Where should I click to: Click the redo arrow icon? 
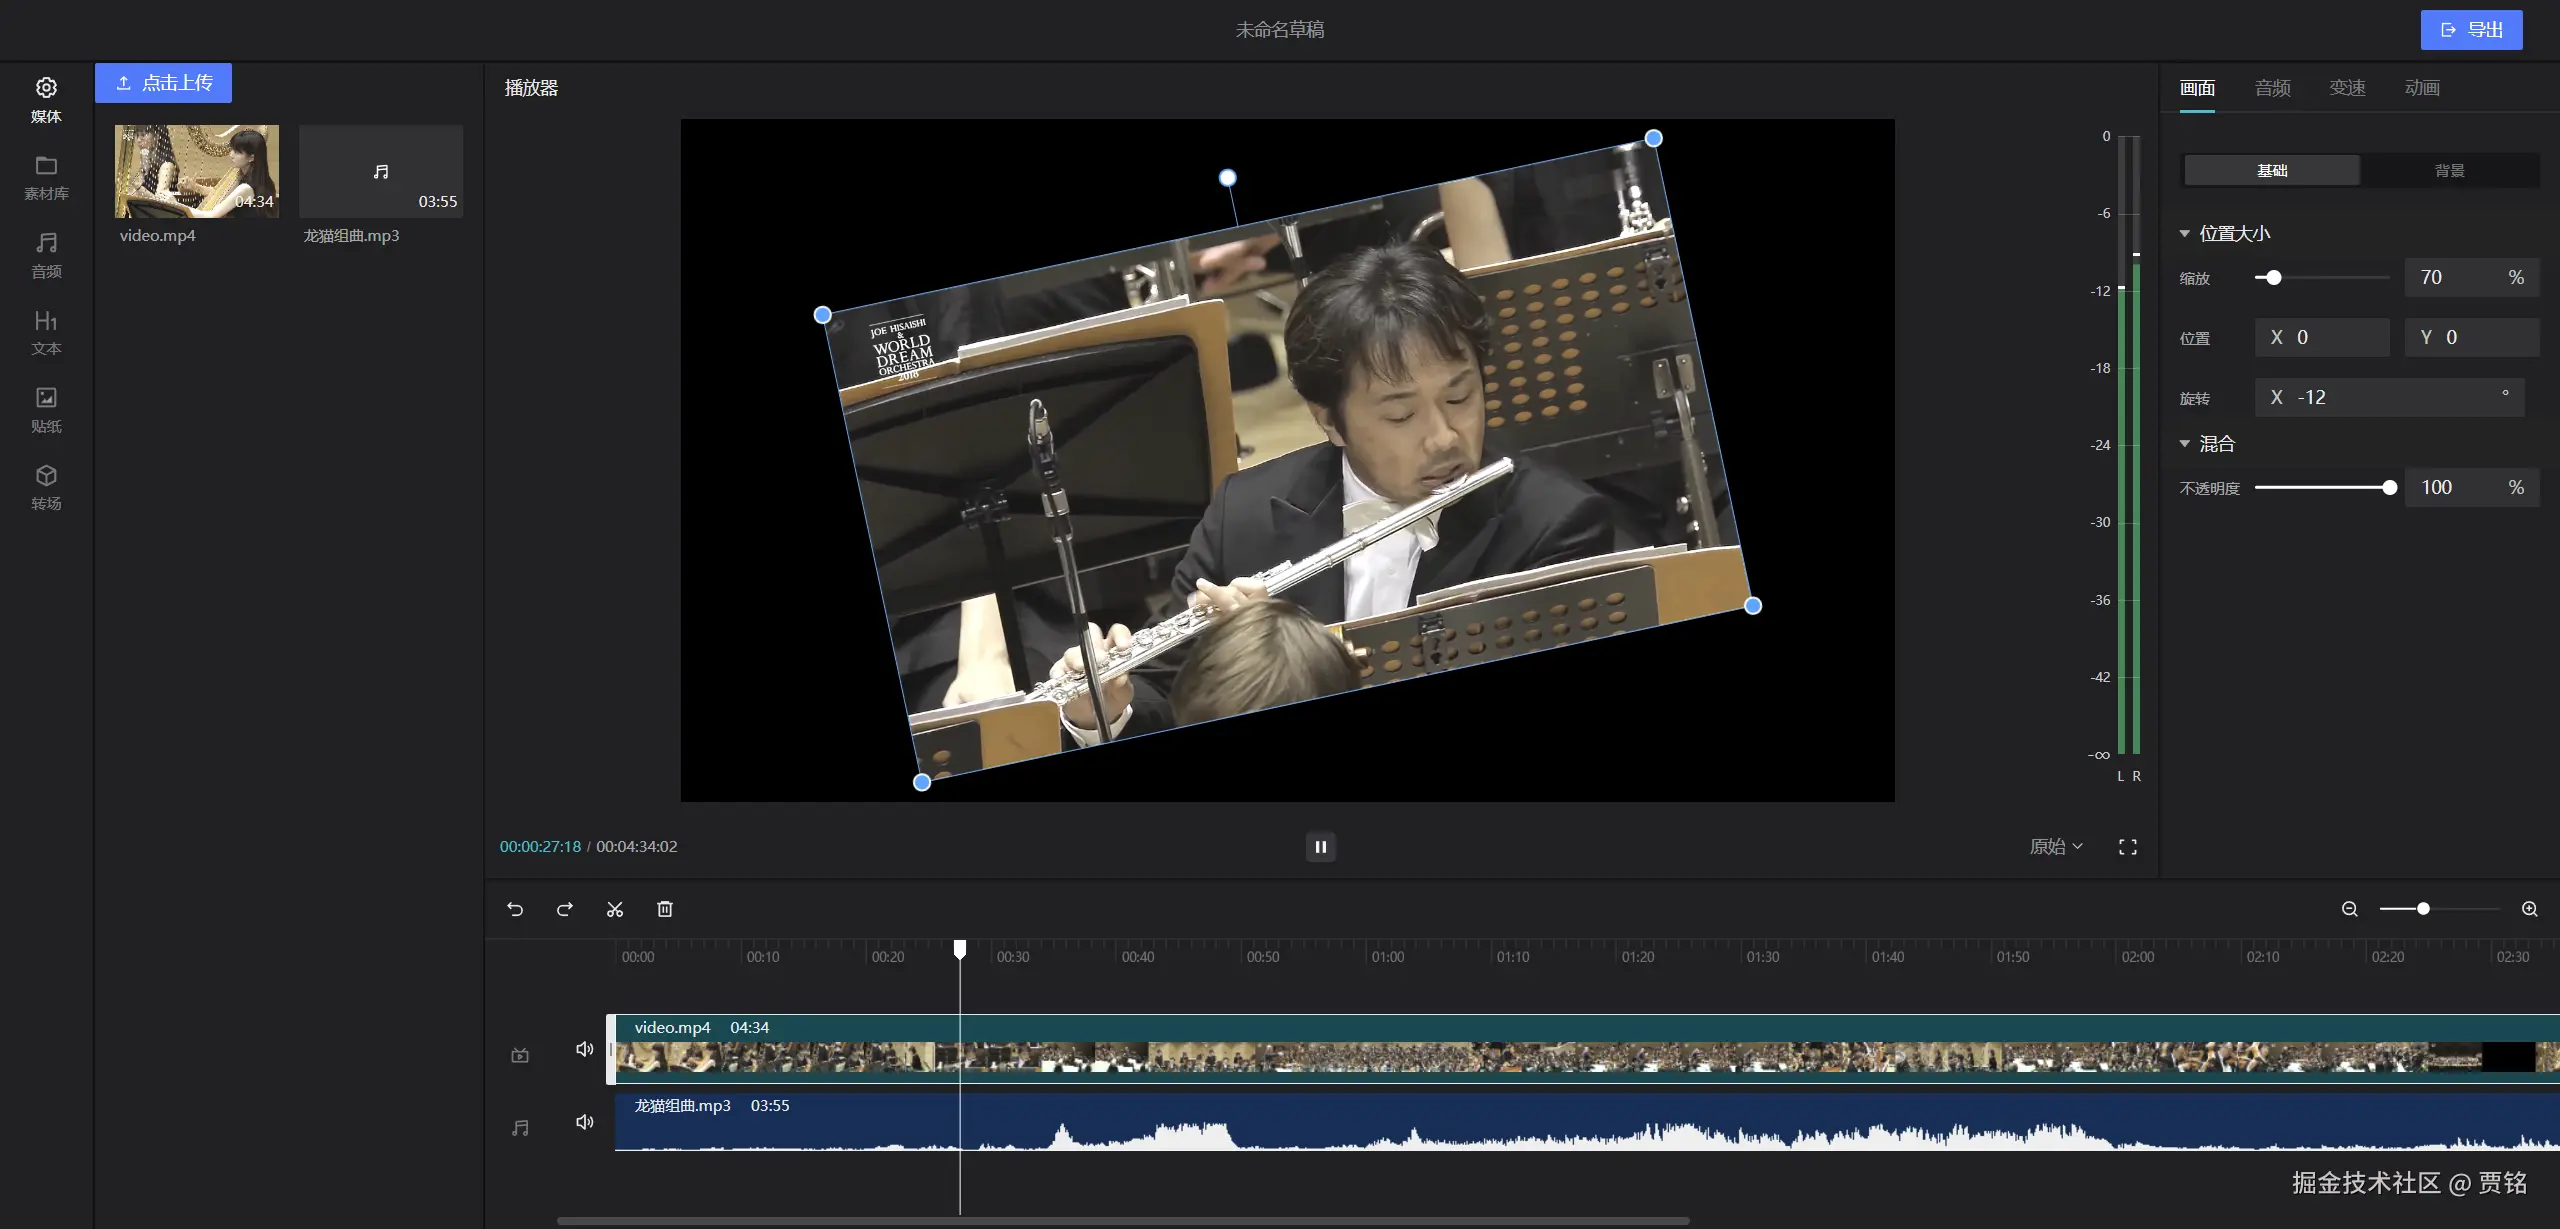565,909
